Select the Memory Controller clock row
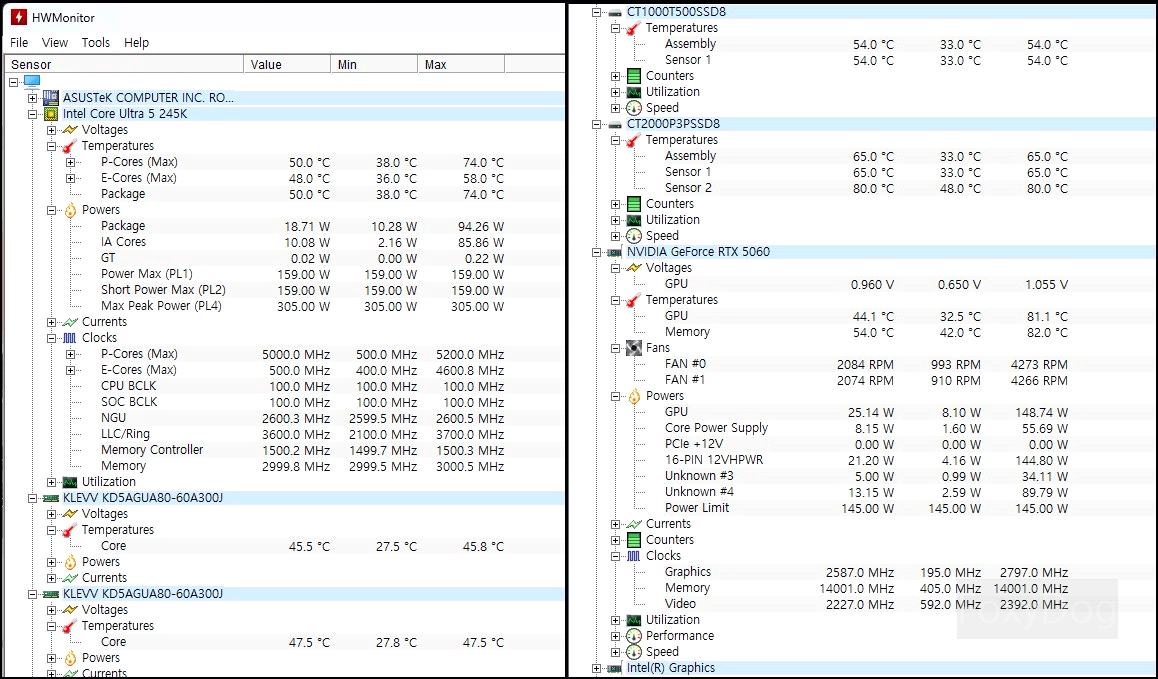 302,451
